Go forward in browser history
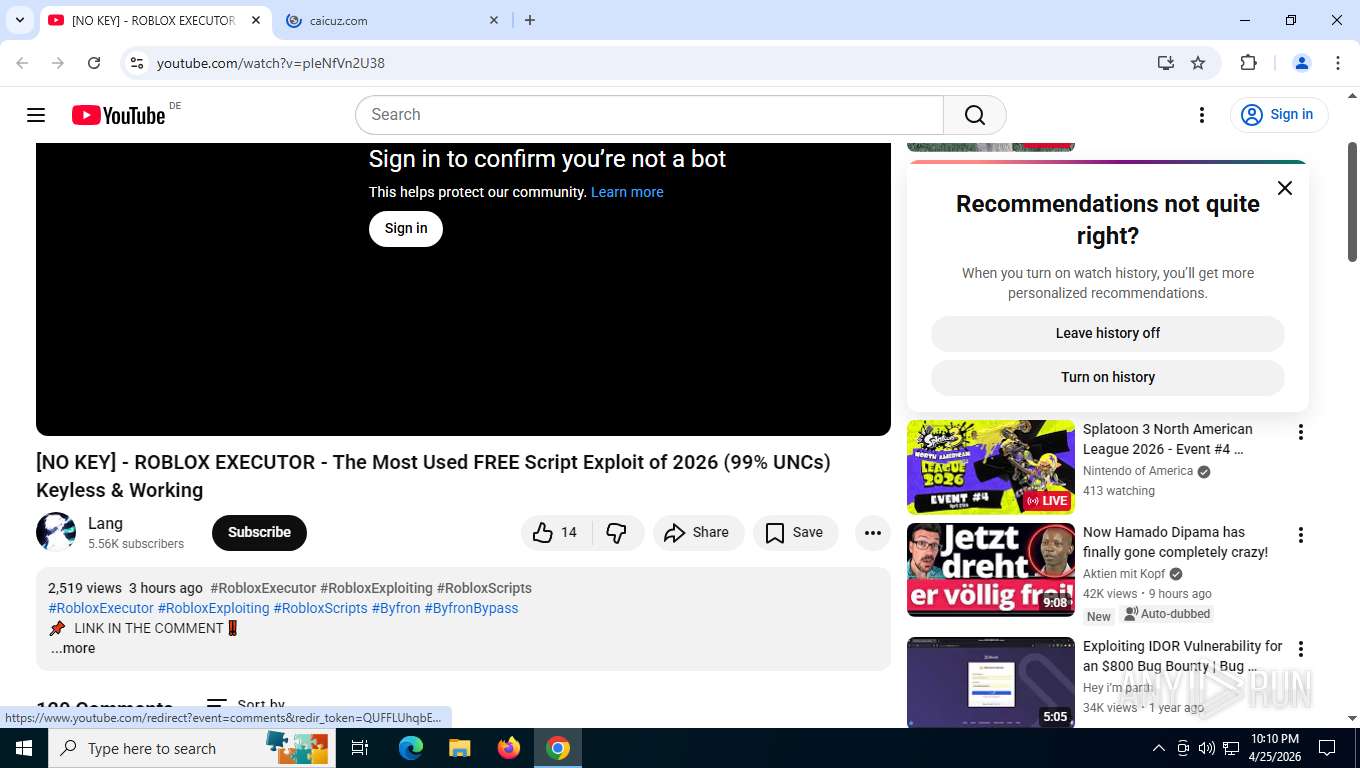 tap(58, 63)
